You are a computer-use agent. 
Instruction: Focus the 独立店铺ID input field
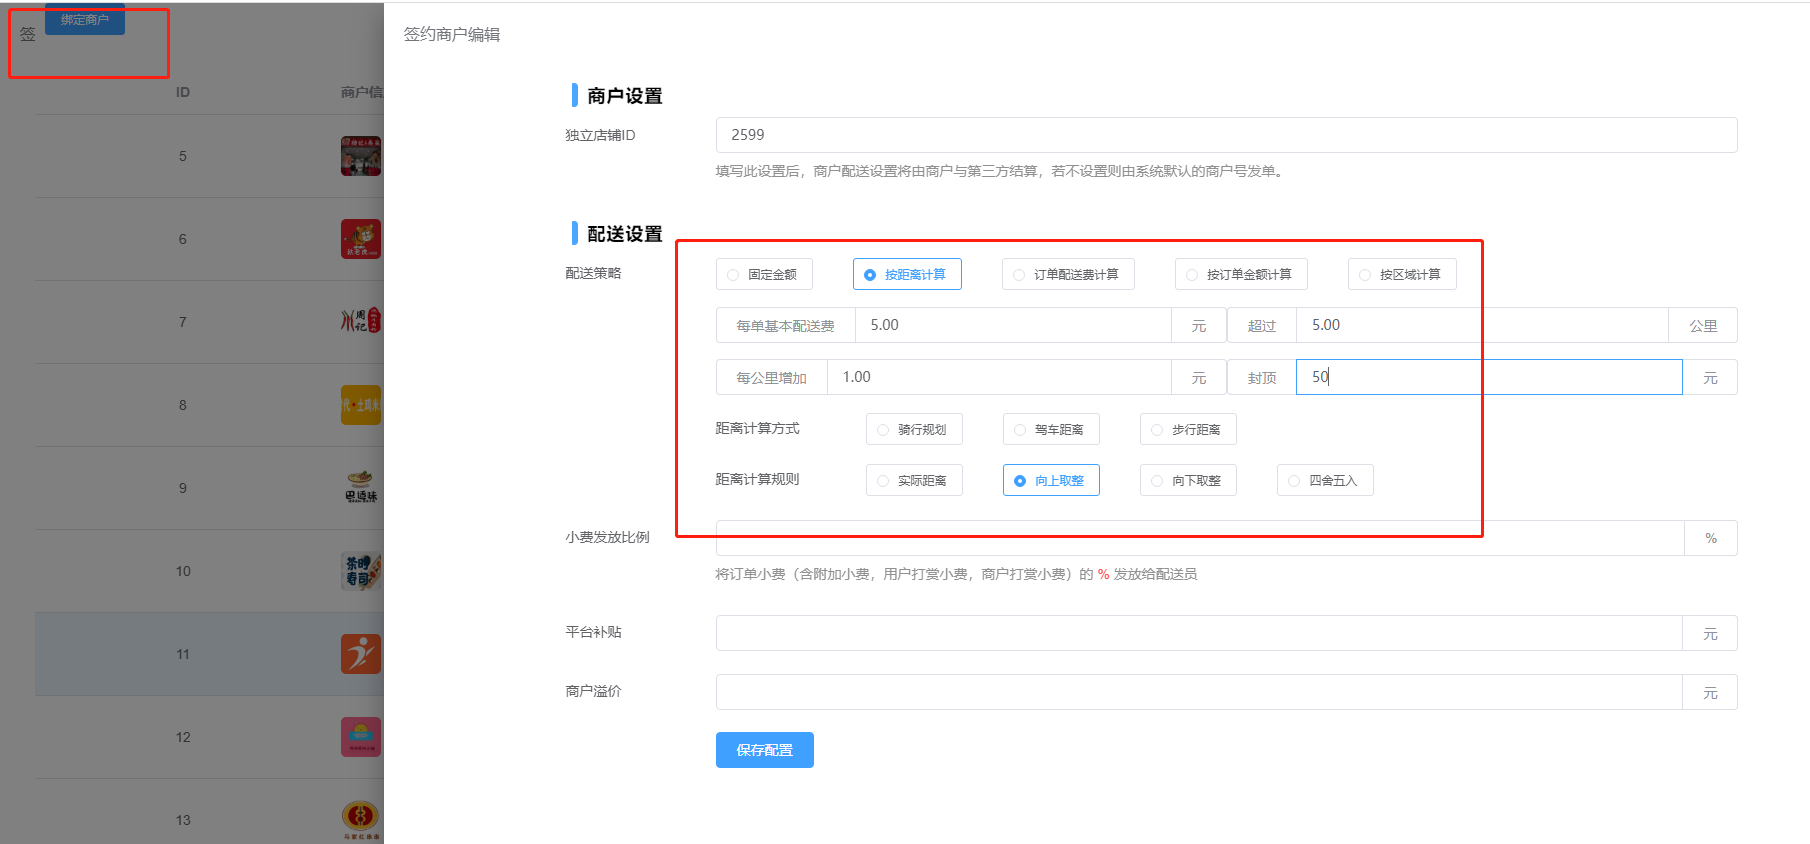coord(1226,135)
